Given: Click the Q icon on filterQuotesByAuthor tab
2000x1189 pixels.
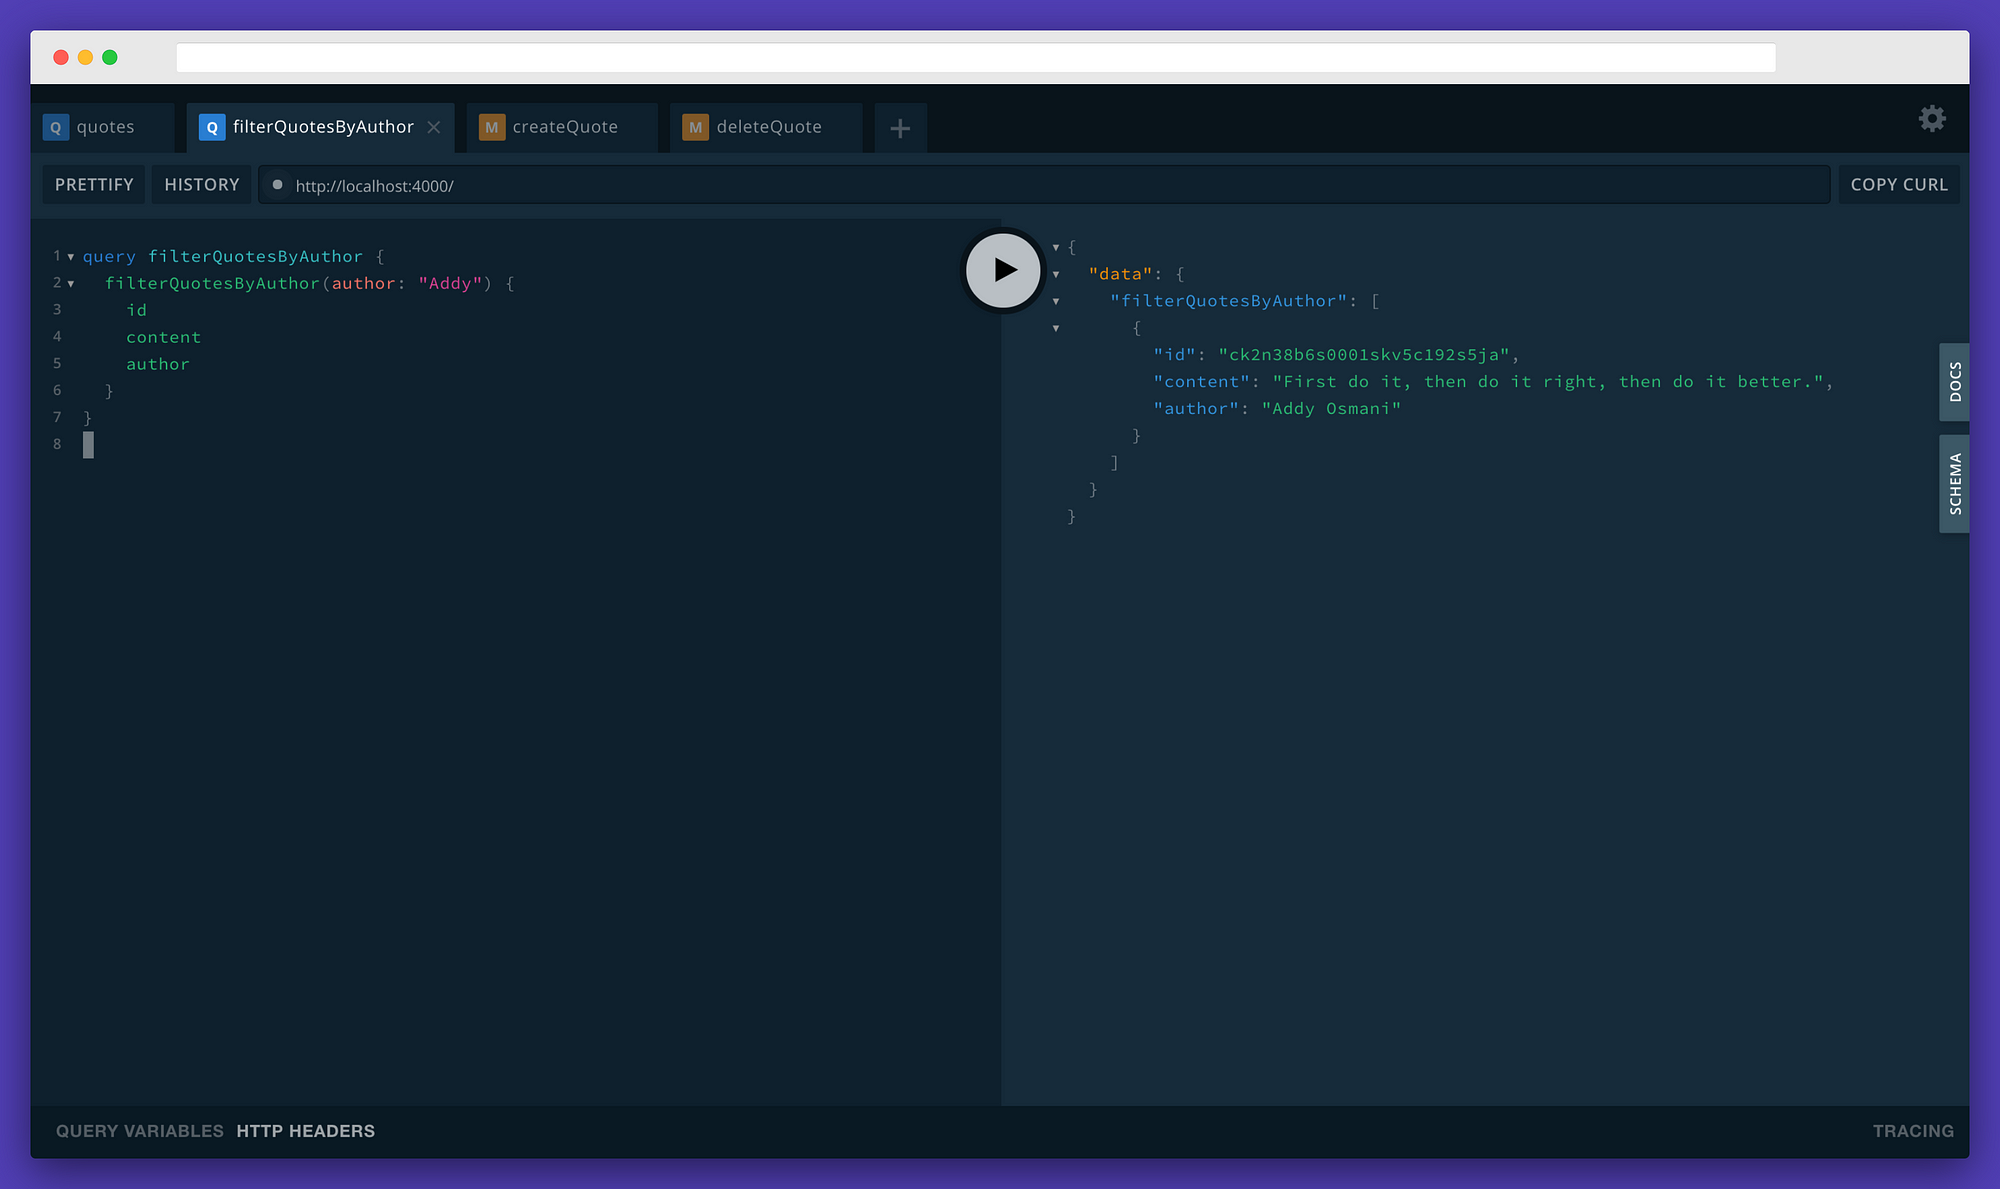Looking at the screenshot, I should 211,127.
